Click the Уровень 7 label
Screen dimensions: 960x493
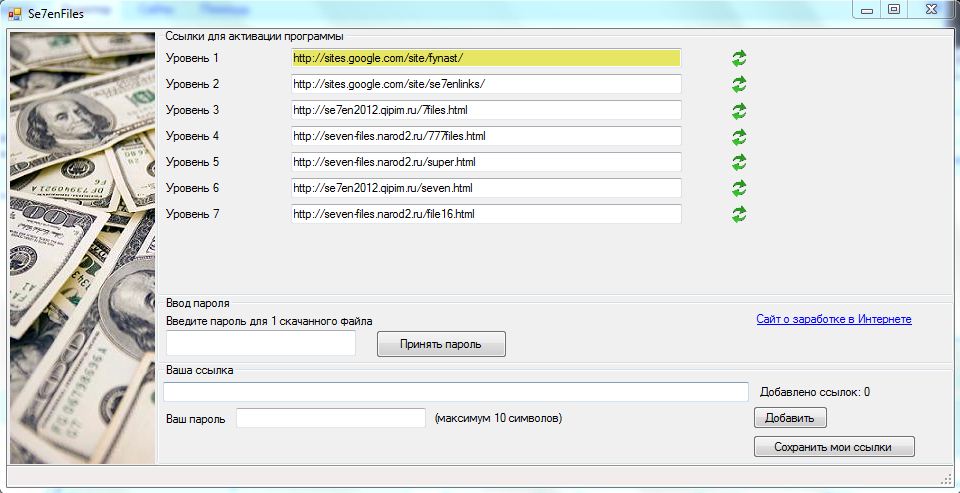tap(192, 214)
